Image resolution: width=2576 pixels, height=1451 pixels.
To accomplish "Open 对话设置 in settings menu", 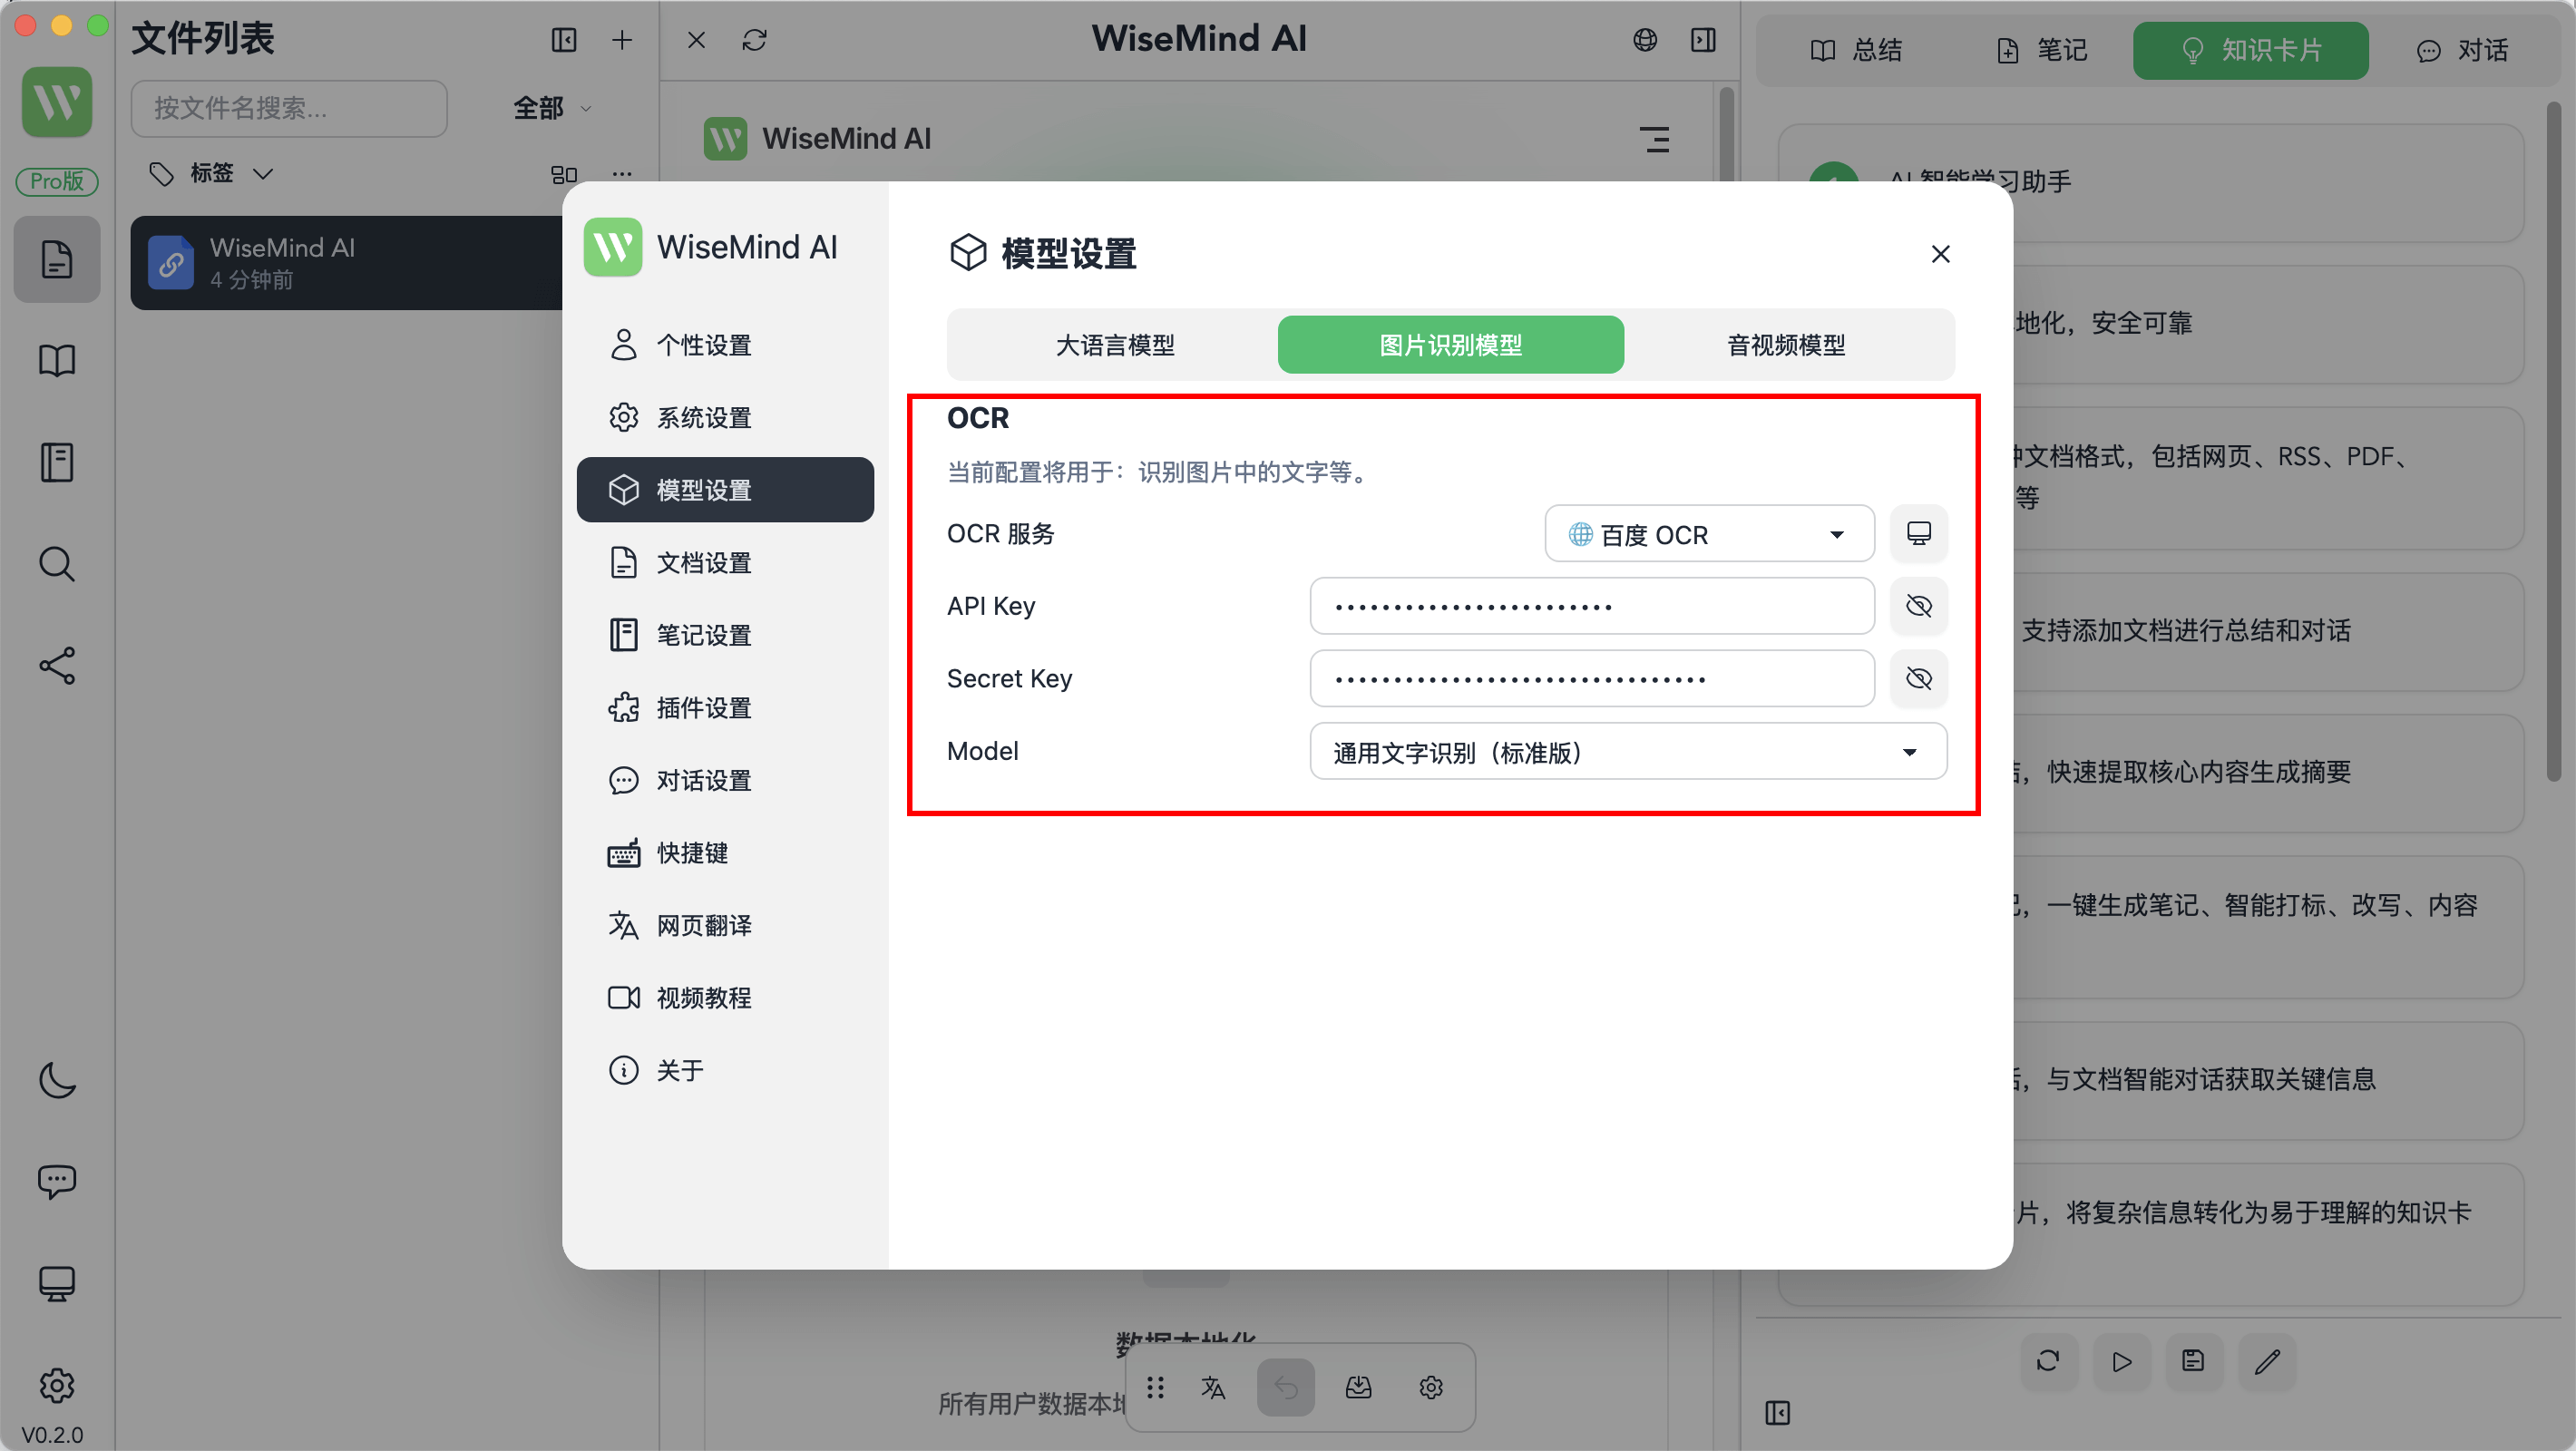I will point(725,780).
